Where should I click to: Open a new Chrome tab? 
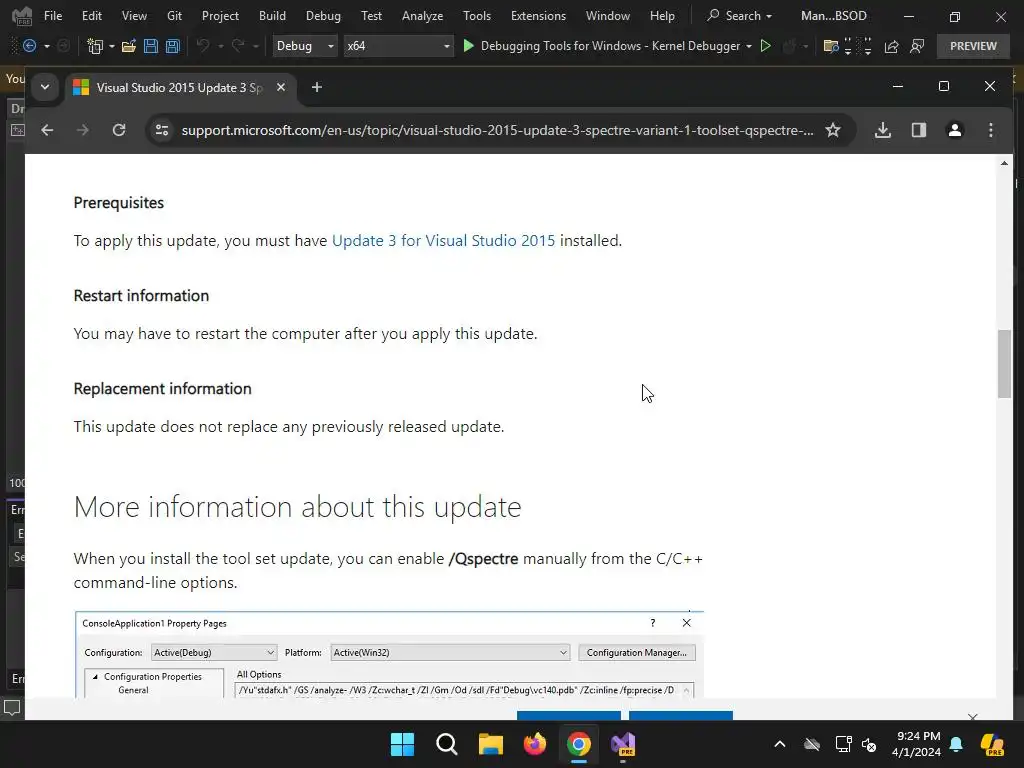click(317, 87)
